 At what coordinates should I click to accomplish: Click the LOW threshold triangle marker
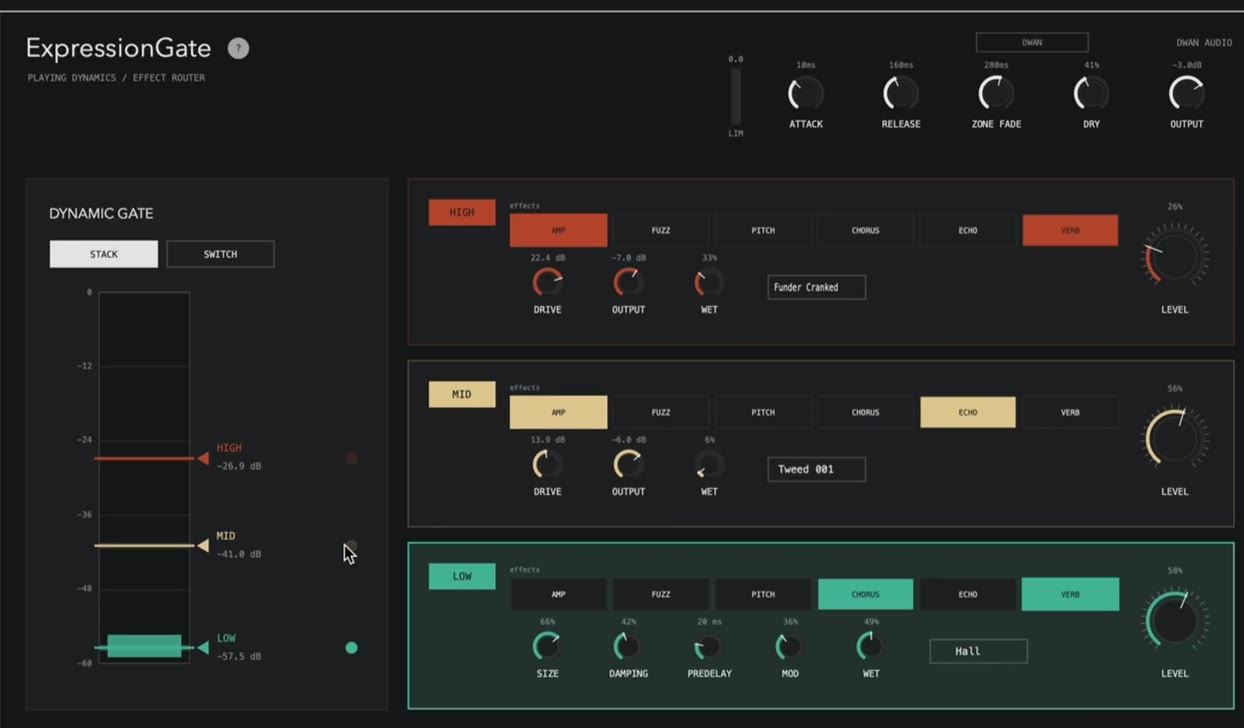[203, 648]
